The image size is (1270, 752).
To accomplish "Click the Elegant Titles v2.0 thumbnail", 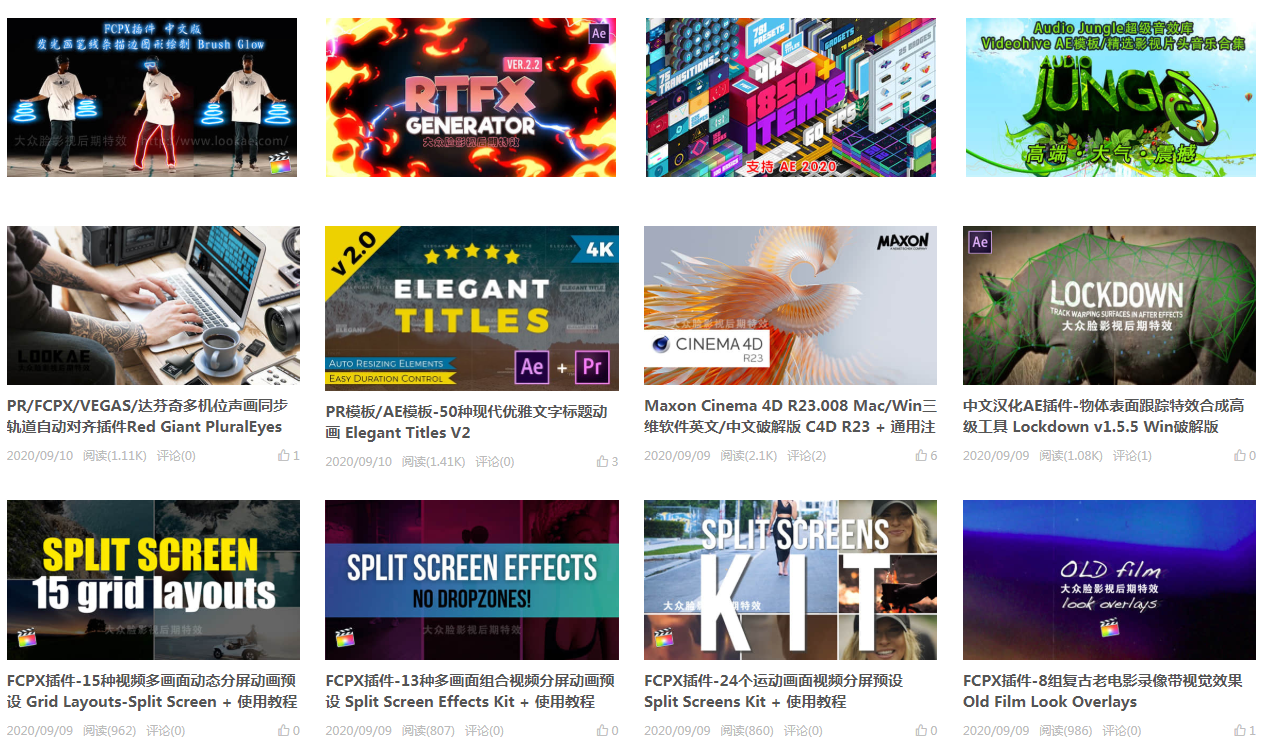I will point(472,308).
